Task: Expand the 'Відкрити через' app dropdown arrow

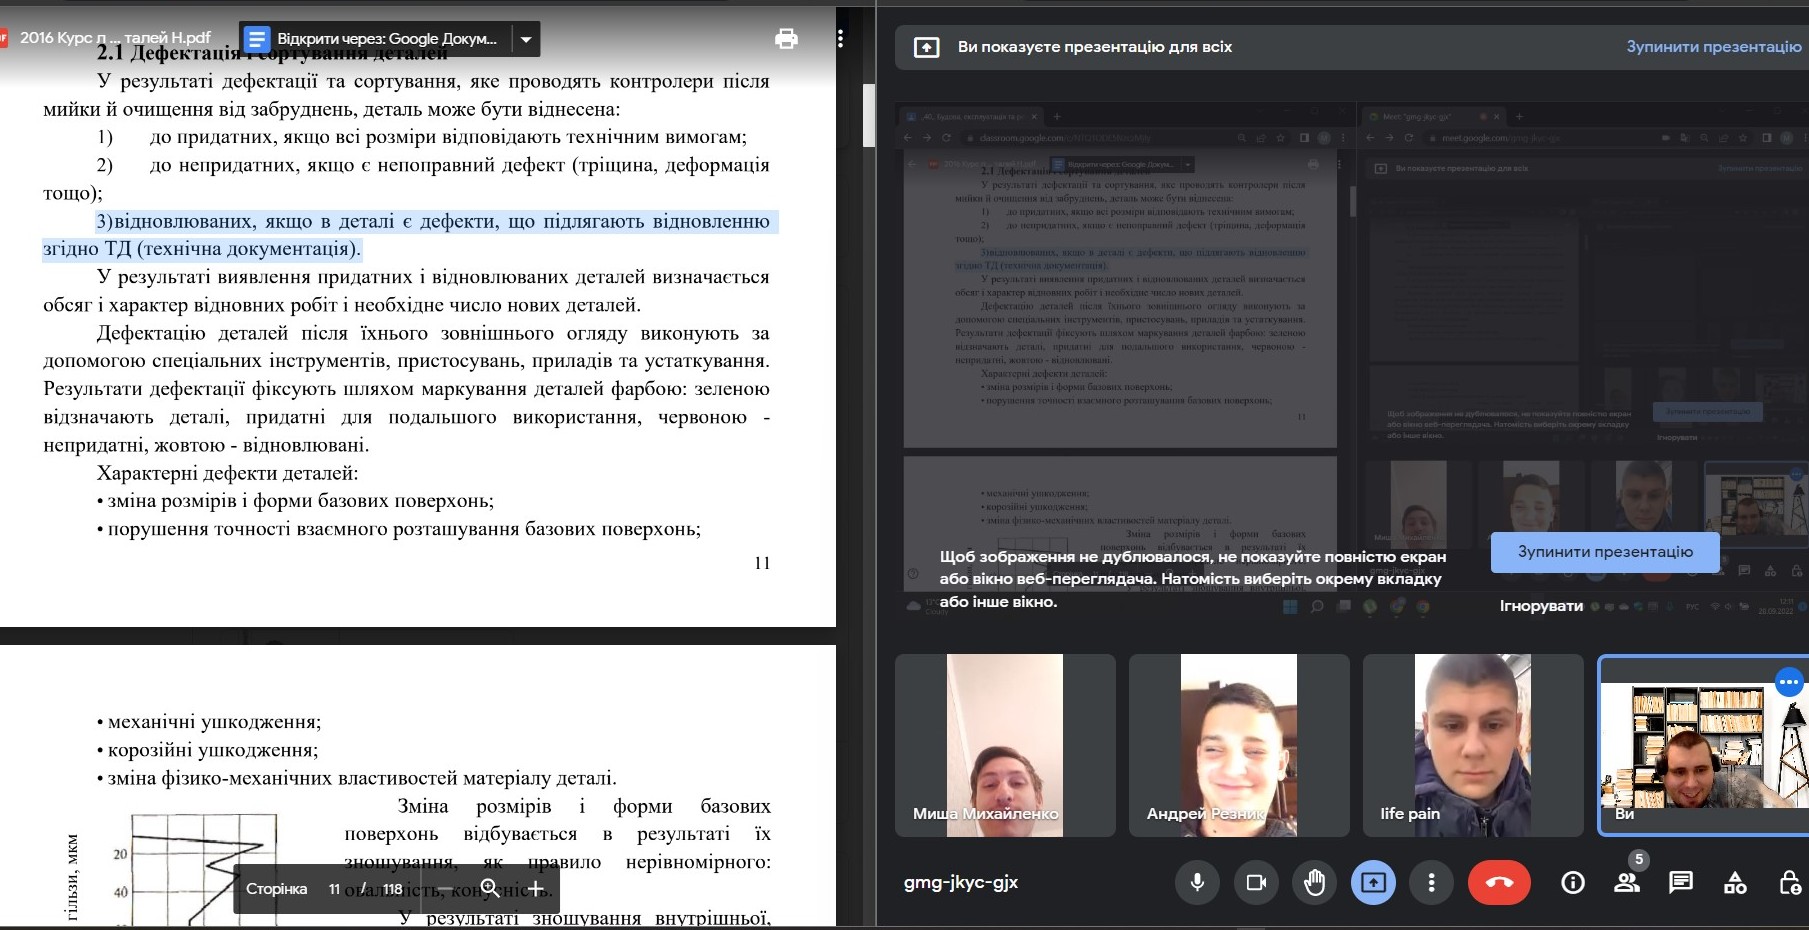Action: pos(526,39)
